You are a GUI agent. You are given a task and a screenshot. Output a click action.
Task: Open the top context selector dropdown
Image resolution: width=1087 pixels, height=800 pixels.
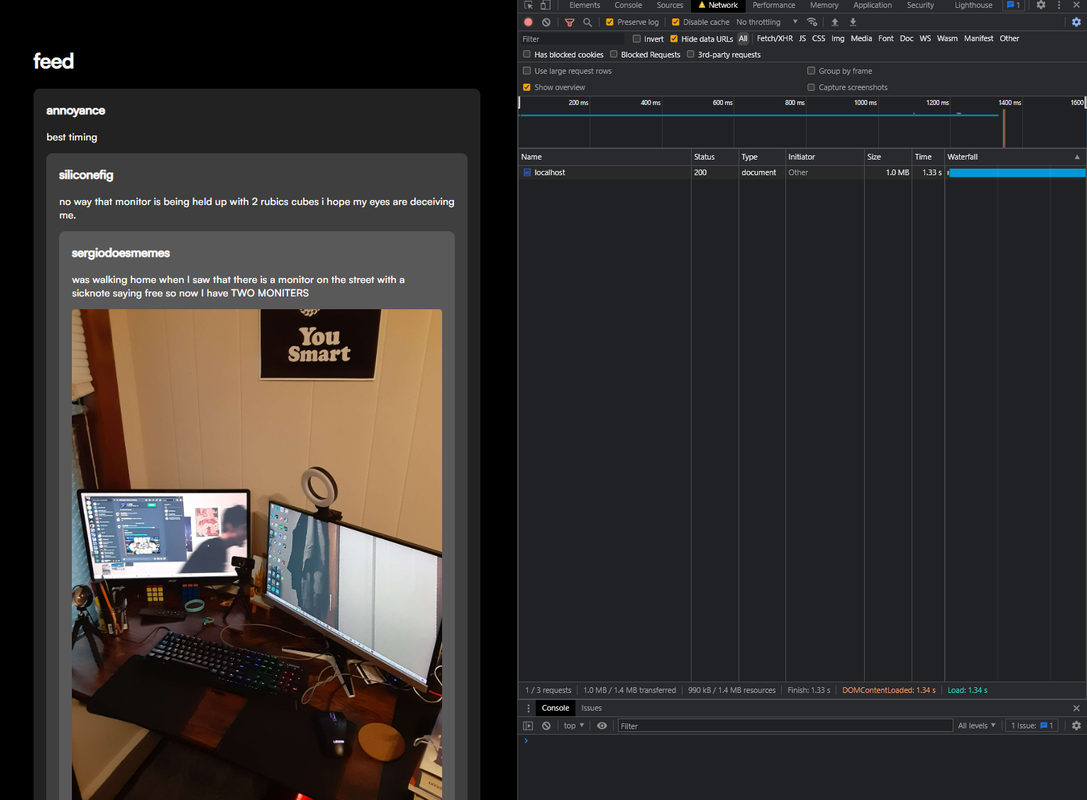pos(573,726)
